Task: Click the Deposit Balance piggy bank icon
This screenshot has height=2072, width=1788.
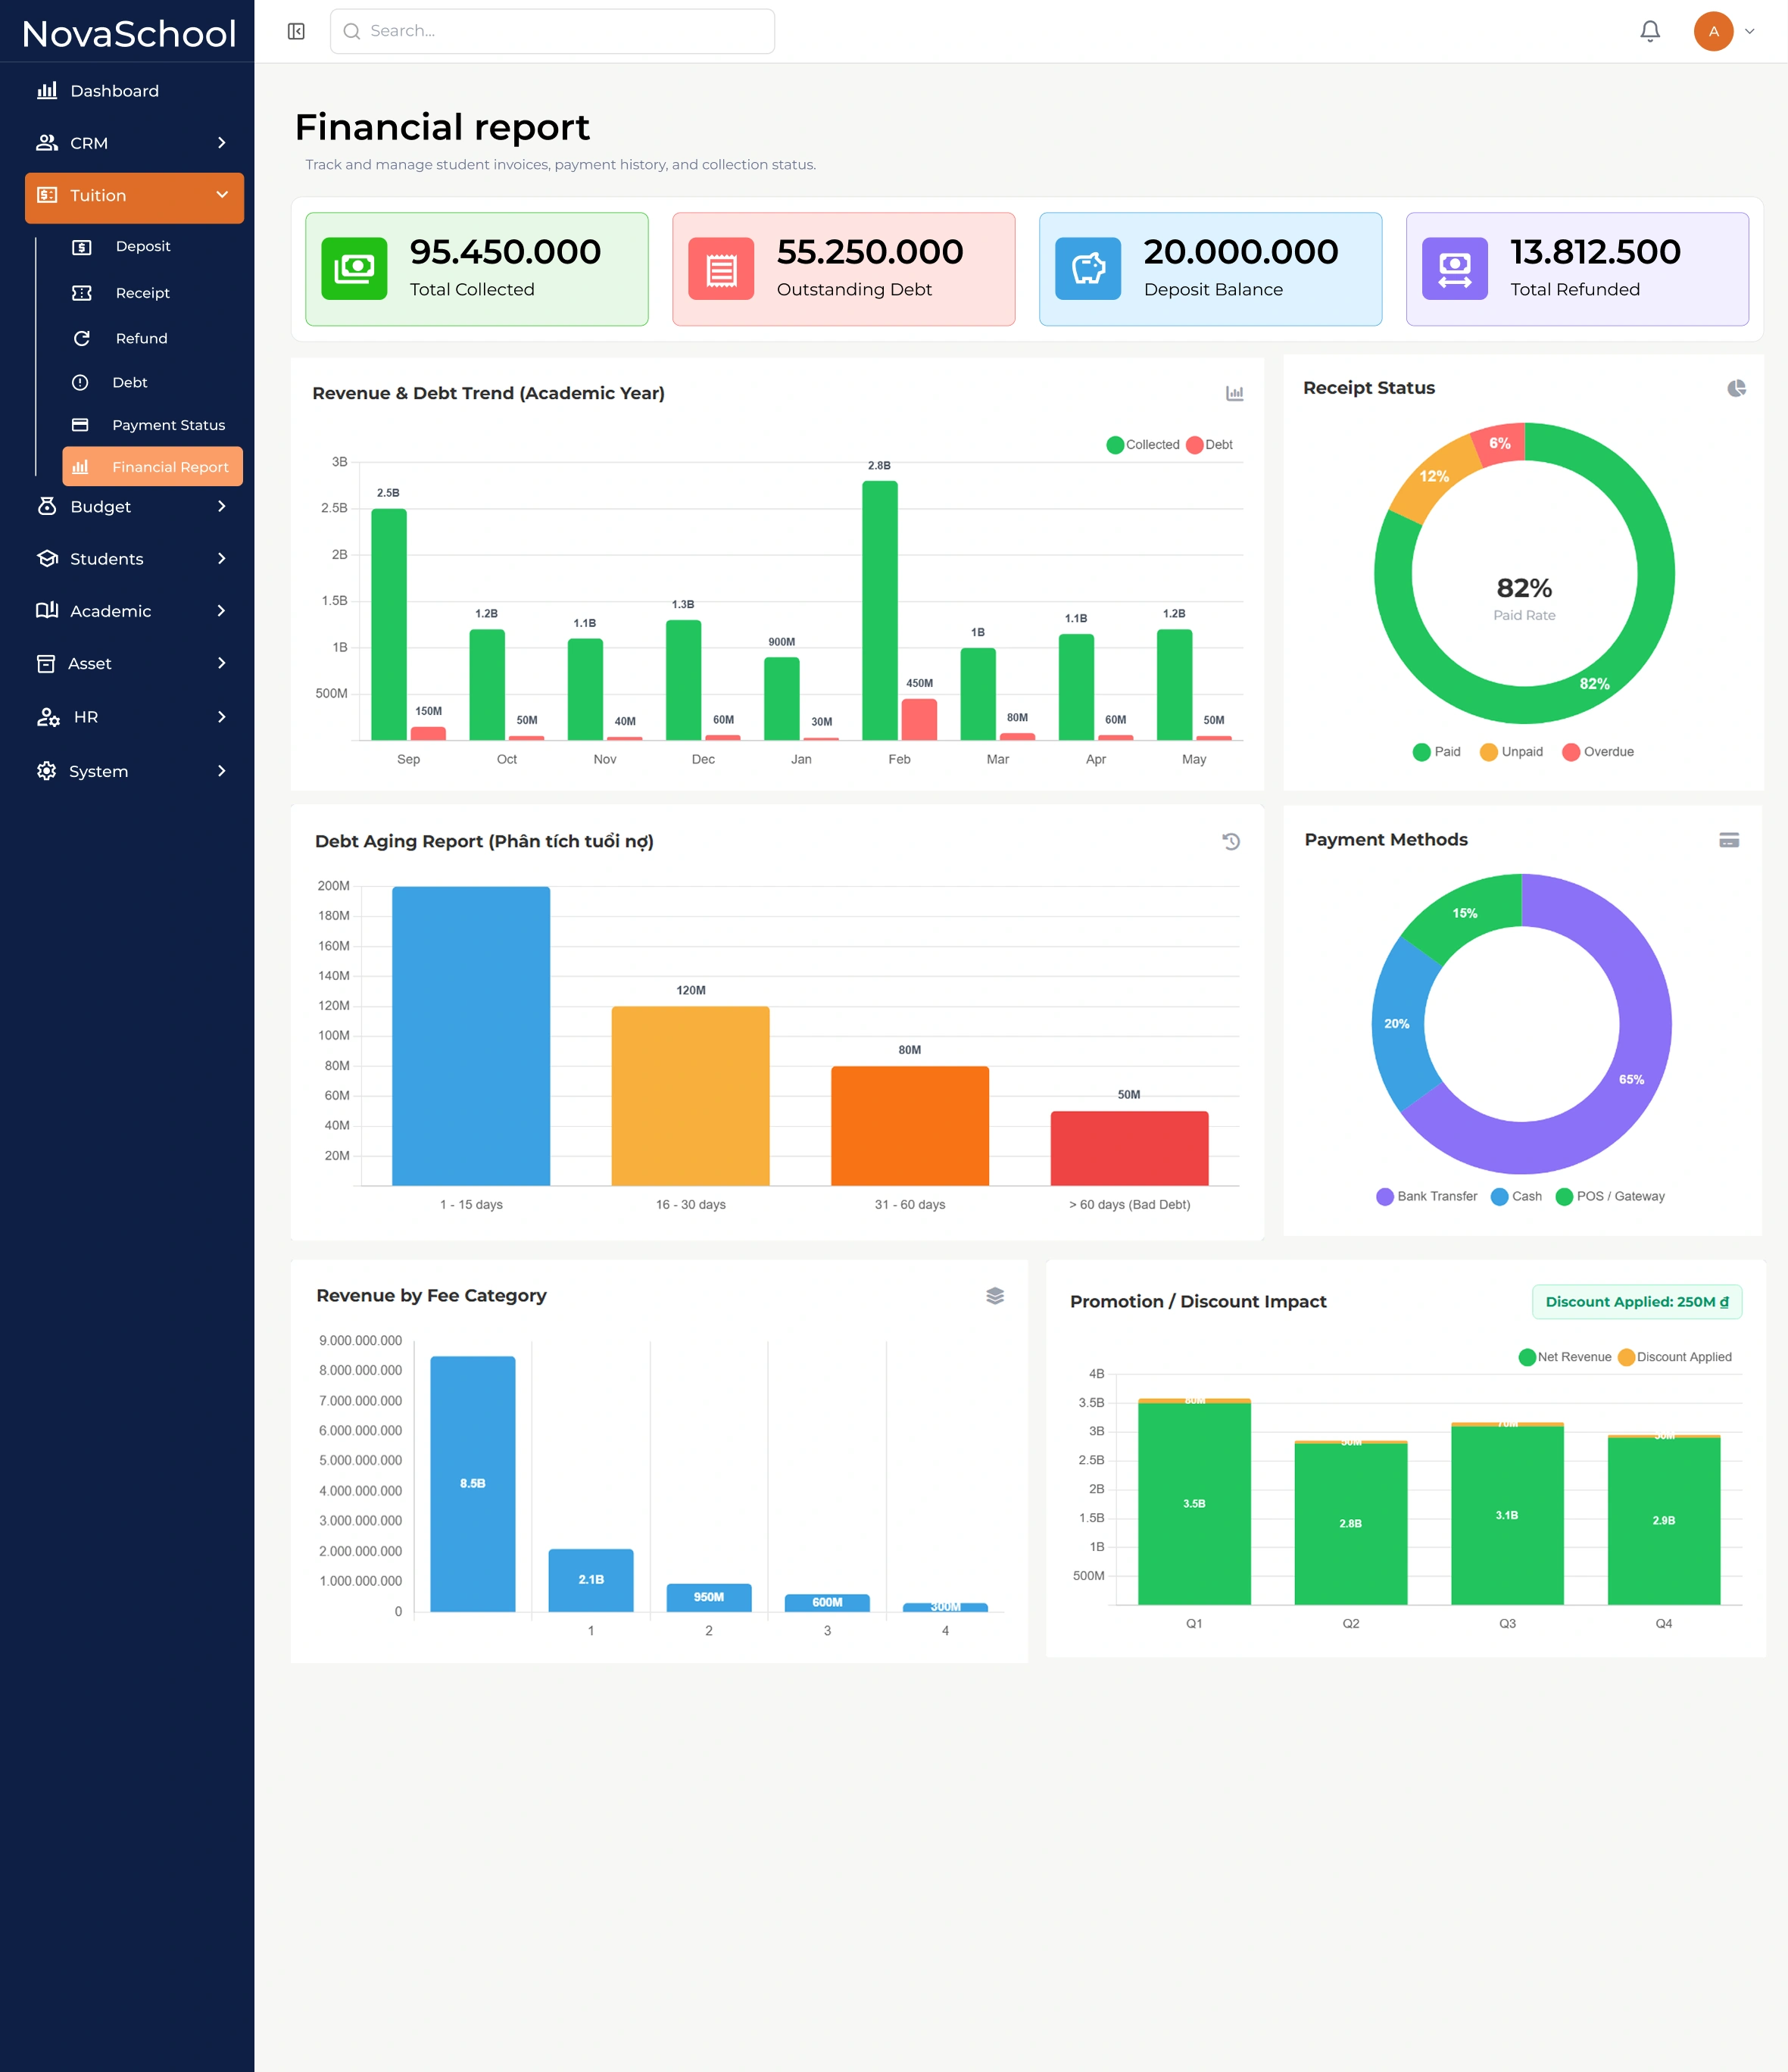Action: (x=1088, y=268)
